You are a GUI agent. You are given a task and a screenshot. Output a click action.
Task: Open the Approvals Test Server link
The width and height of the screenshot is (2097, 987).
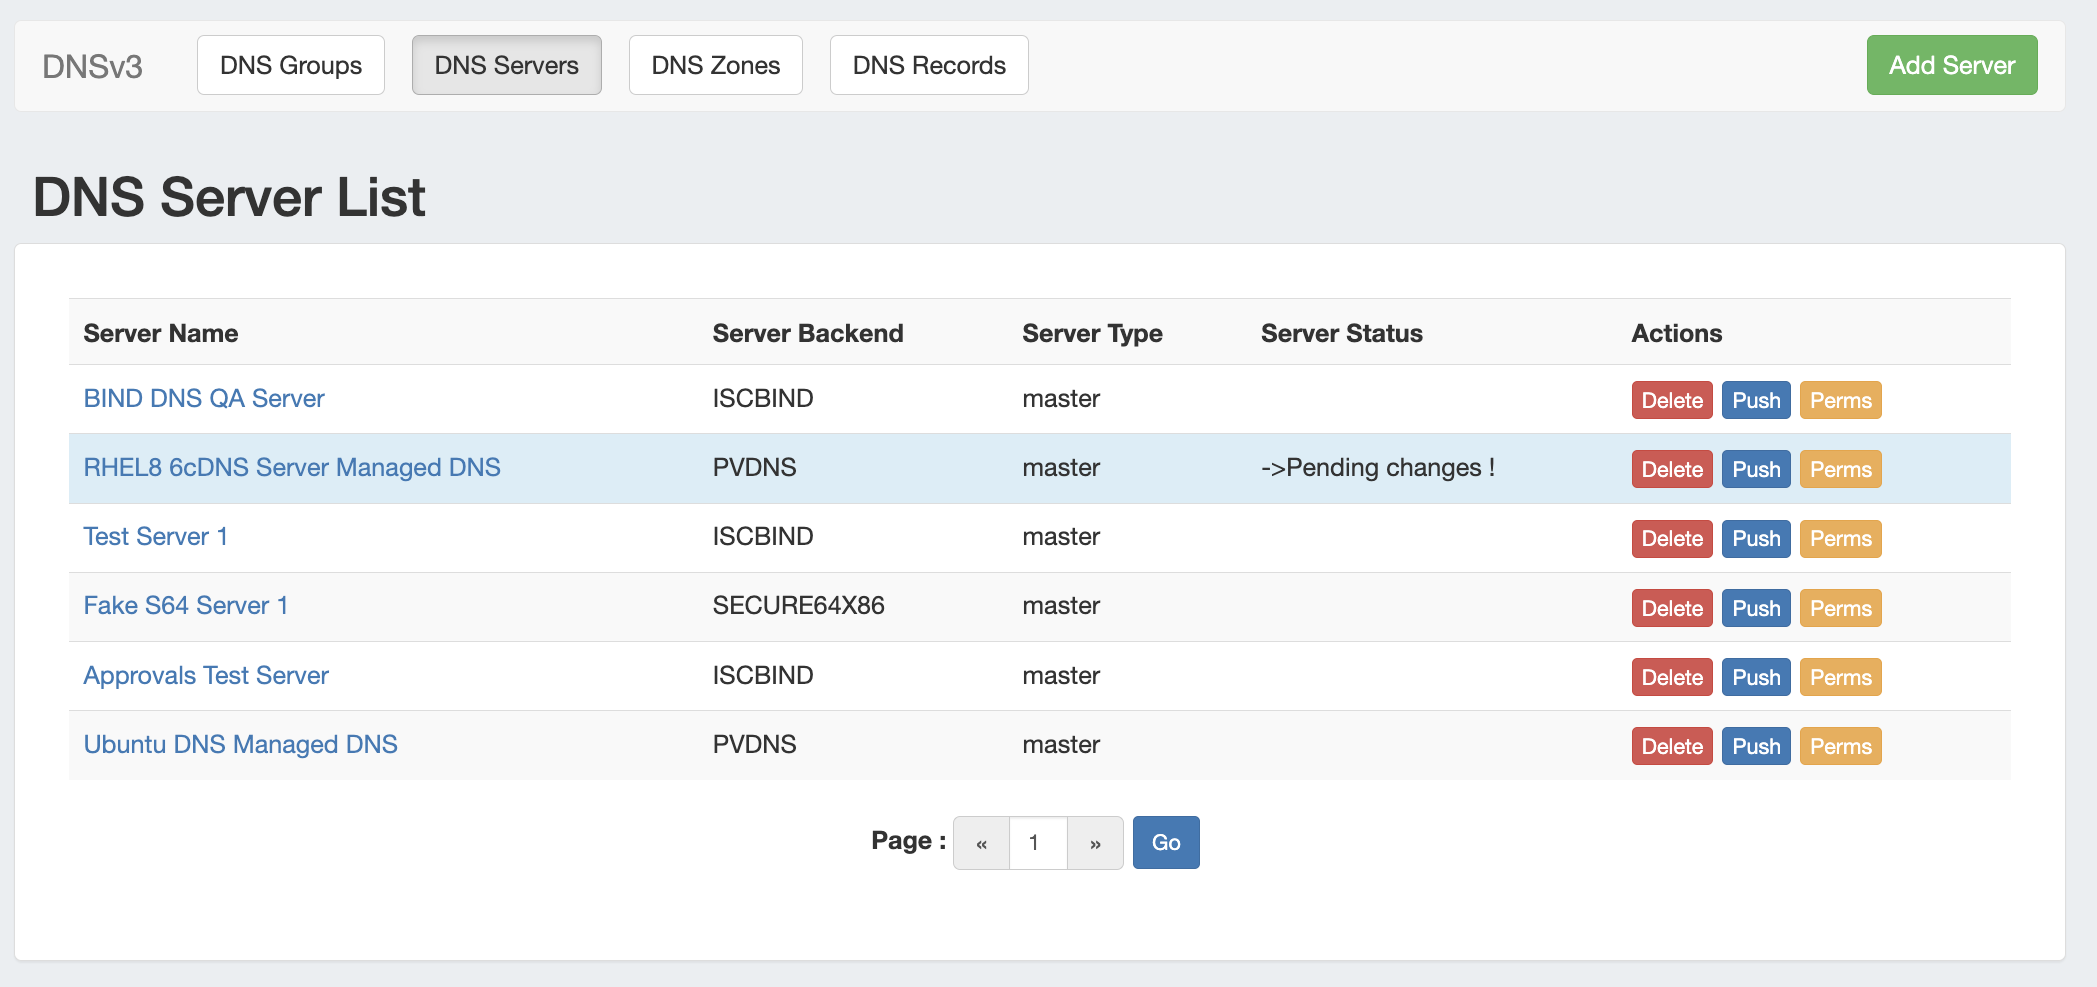206,675
